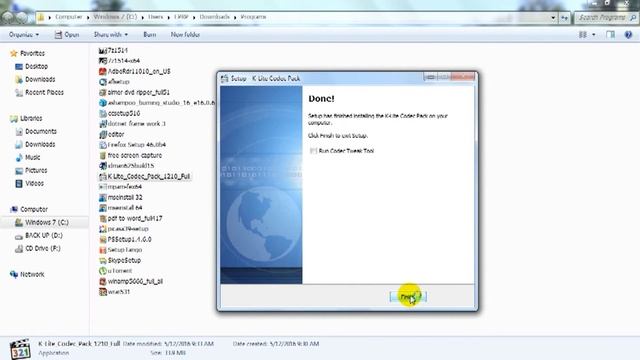640x360 pixels.
Task: Select the ashampoo_burning_studio_16 installer icon
Action: [x=103, y=103]
